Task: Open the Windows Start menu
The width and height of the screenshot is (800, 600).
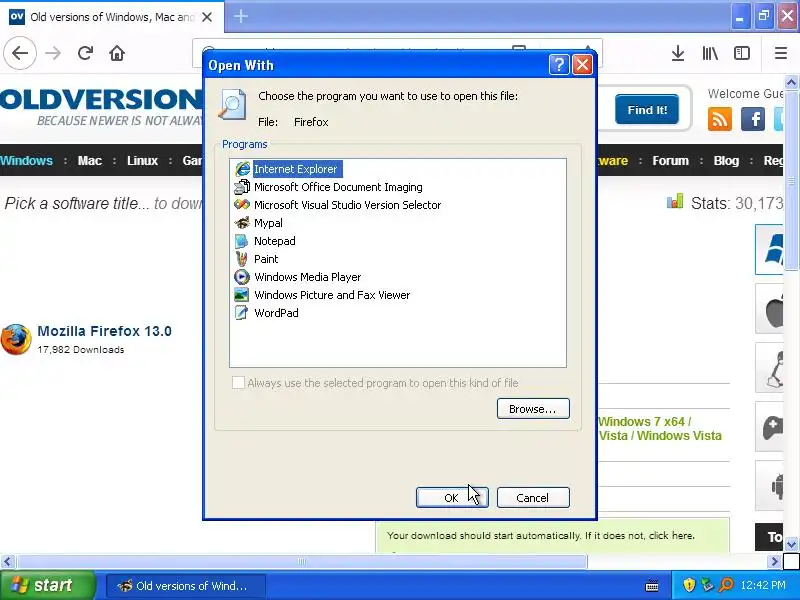Action: coord(47,585)
